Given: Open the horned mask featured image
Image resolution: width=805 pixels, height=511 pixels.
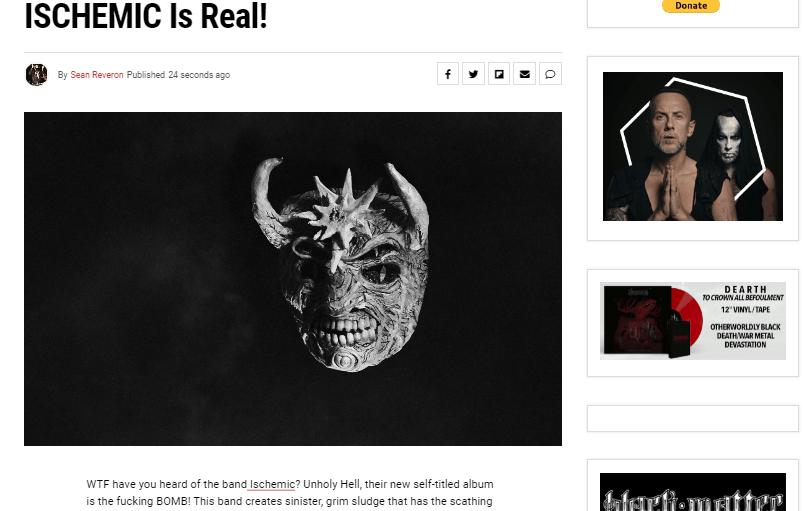Looking at the screenshot, I should (293, 279).
